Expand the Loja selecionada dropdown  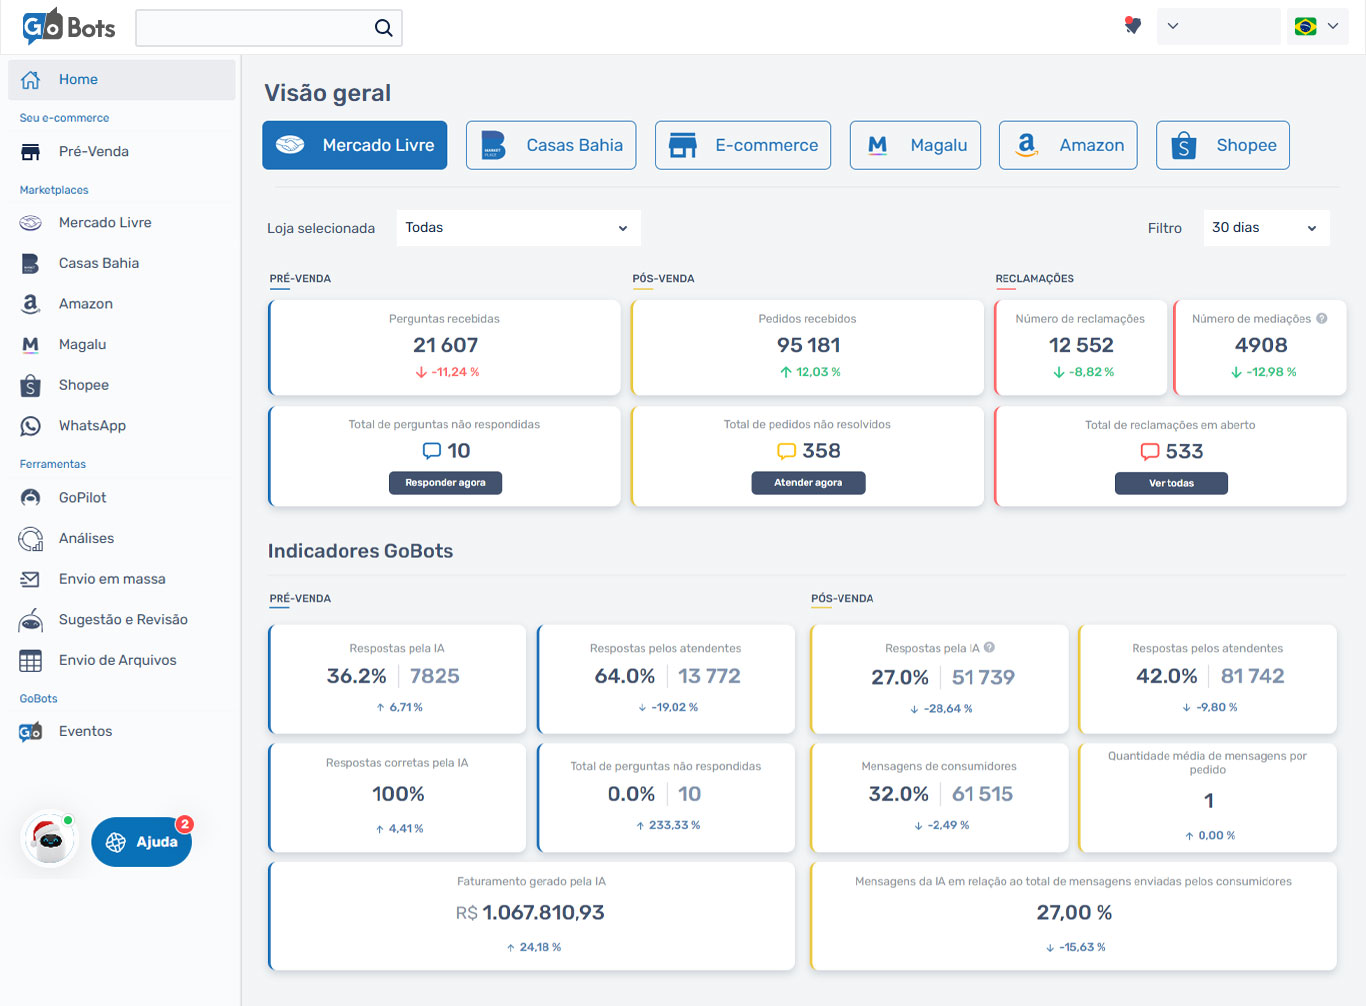pyautogui.click(x=518, y=228)
